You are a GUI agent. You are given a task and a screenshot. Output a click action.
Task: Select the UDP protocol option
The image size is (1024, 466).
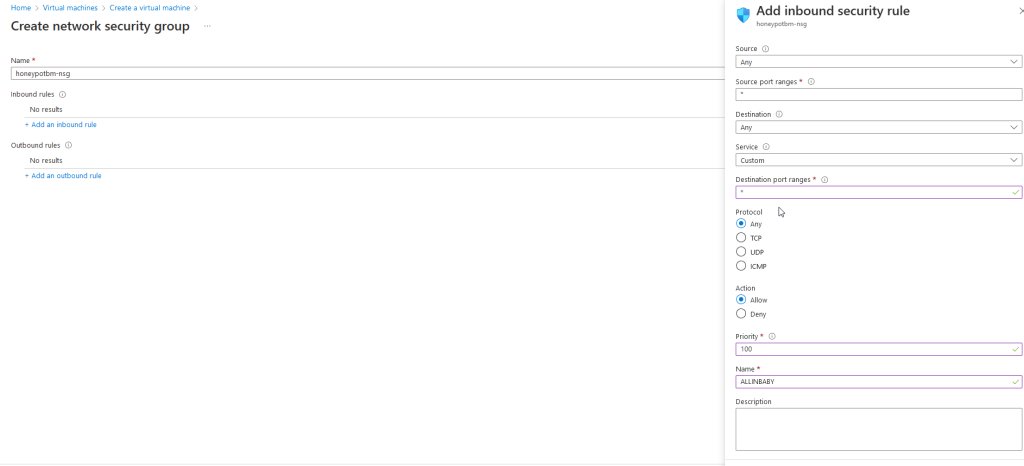click(741, 252)
